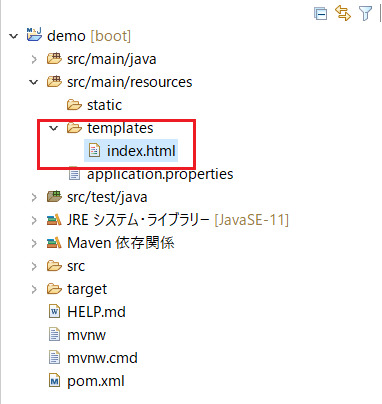Viewport: 382px width, 404px height.
Task: Expand the src/main/java chevron
Action: pyautogui.click(x=34, y=59)
